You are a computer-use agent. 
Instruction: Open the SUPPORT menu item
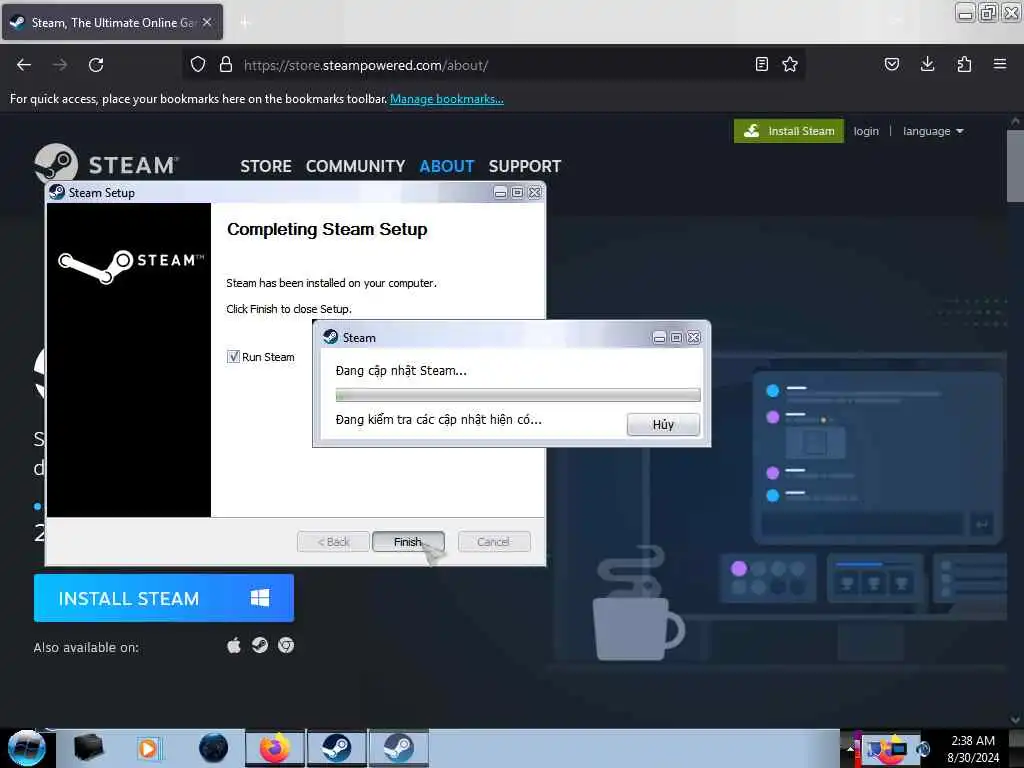point(525,167)
